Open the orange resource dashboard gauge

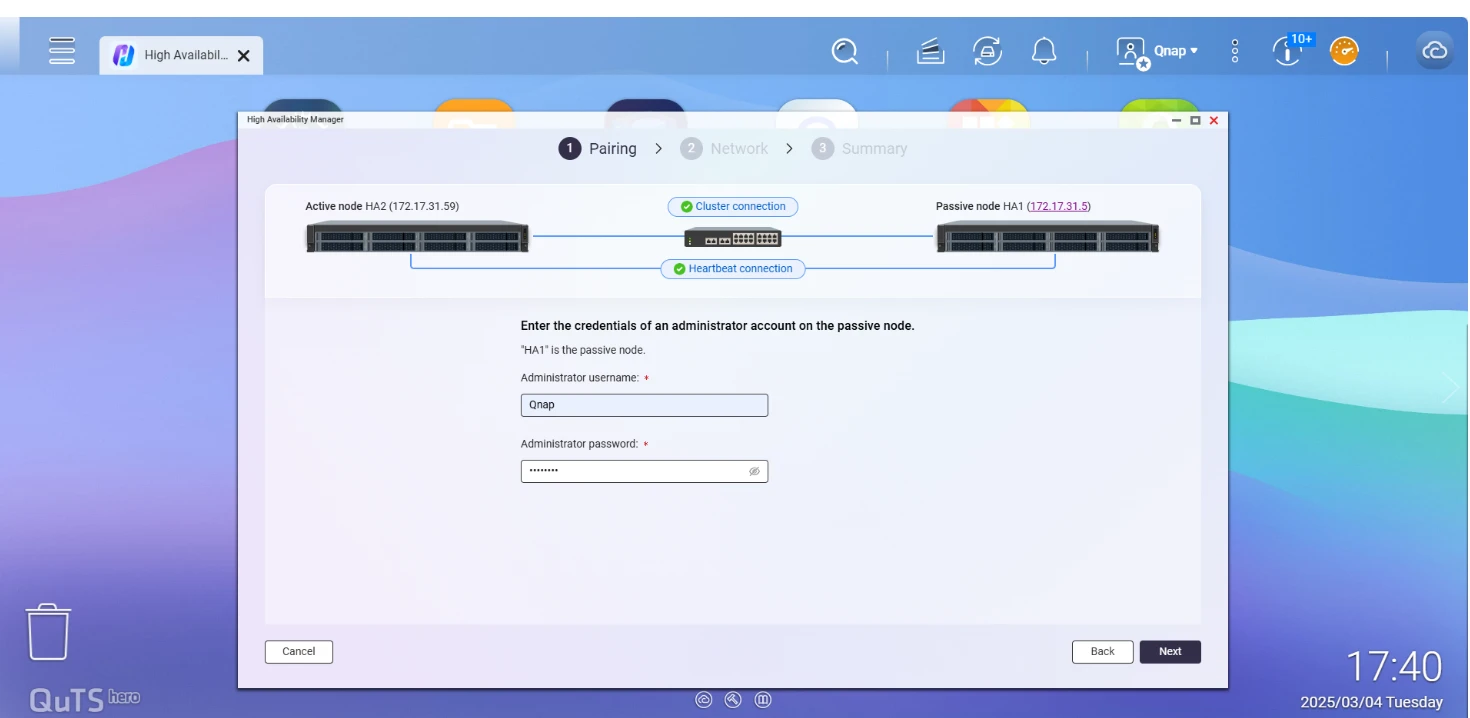coord(1344,51)
